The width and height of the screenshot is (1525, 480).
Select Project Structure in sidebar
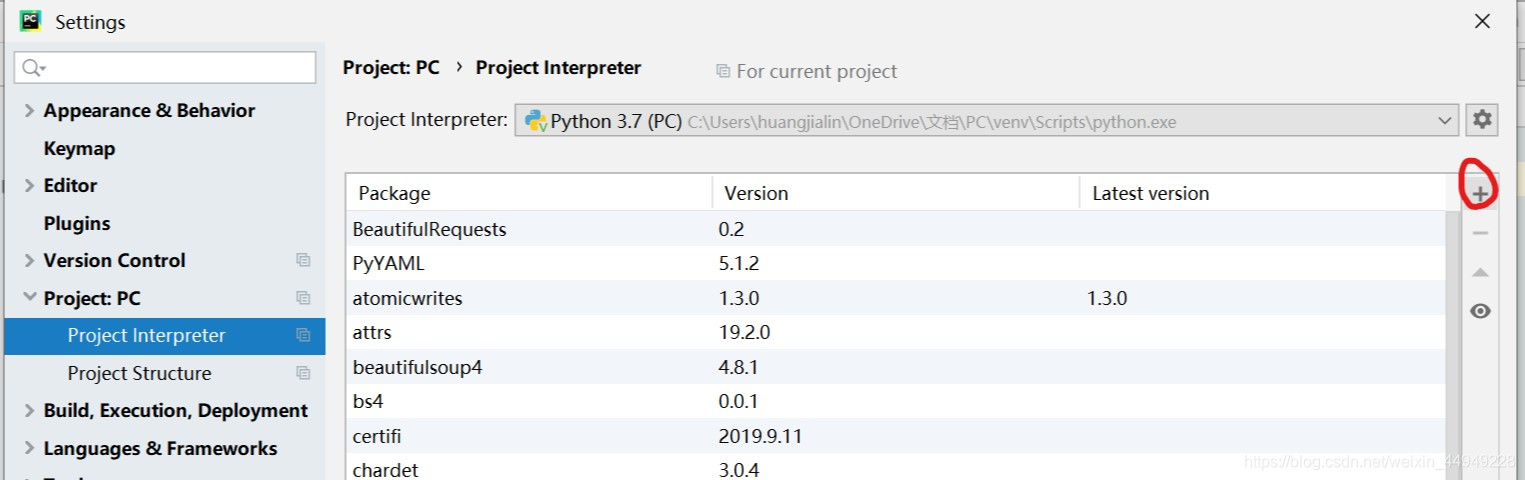click(x=139, y=373)
